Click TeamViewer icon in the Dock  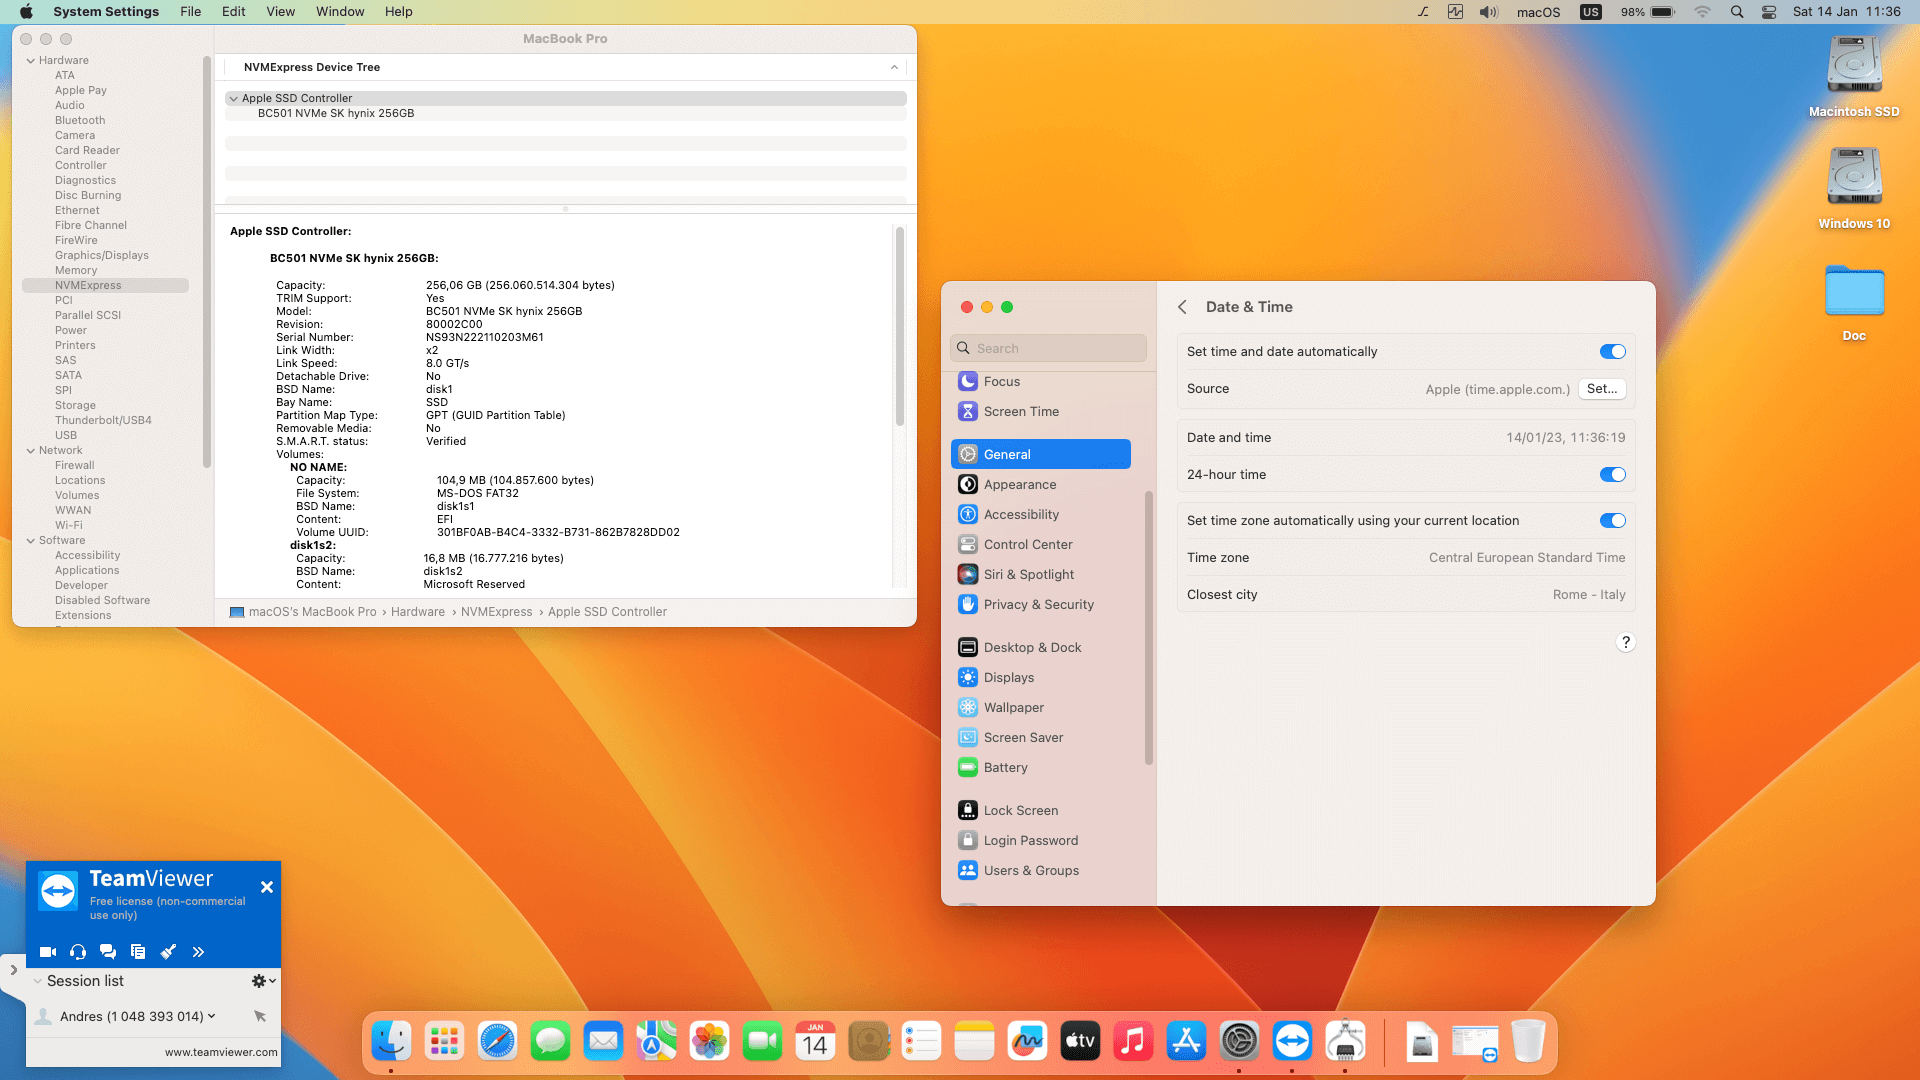(x=1292, y=1041)
